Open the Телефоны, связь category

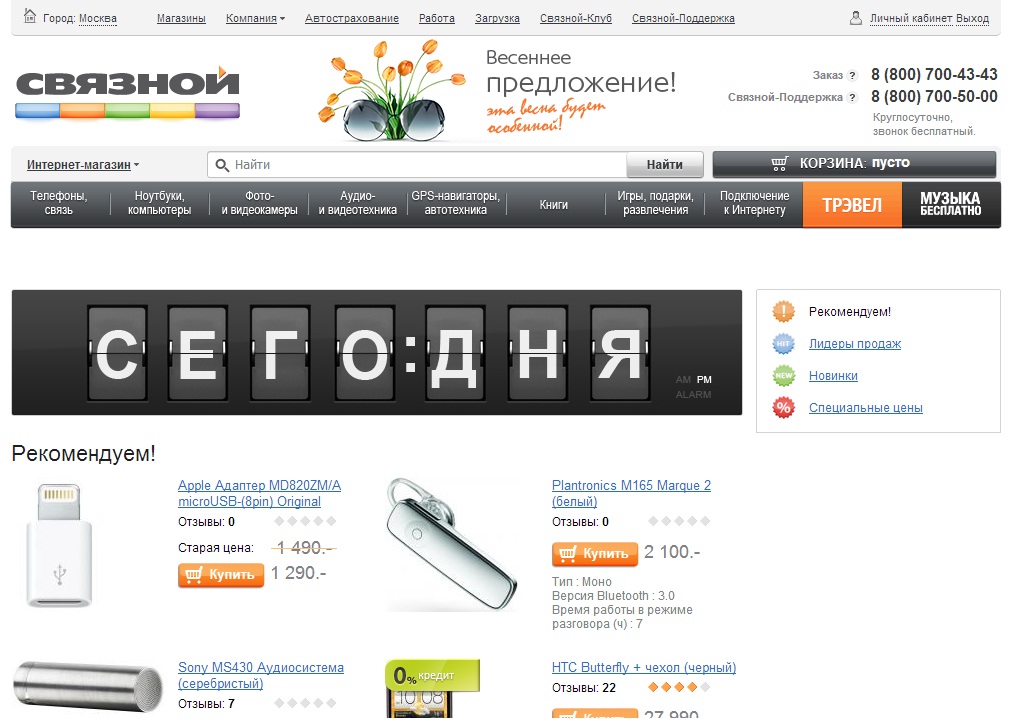(59, 203)
